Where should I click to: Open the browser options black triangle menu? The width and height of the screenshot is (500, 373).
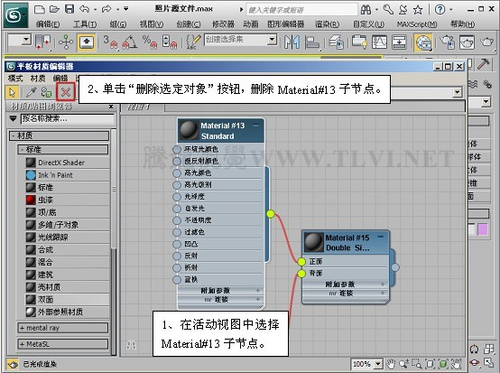(13, 119)
